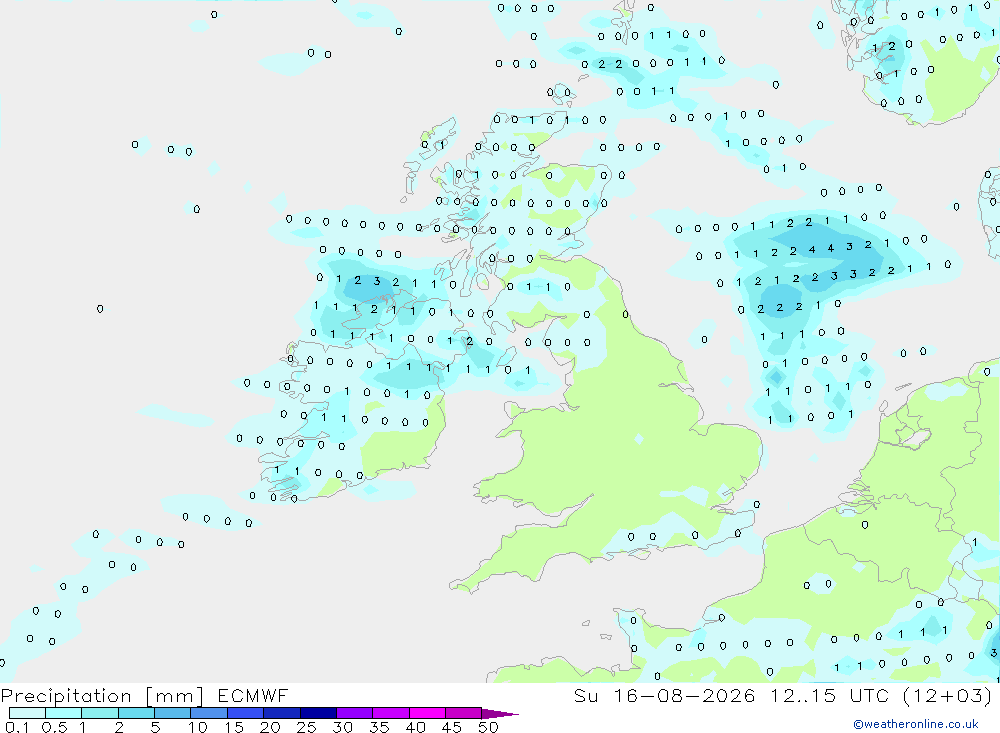This screenshot has width=1000, height=733.
Task: Click the 0.1–0.5 mm palest legend swatch
Action: click(x=27, y=713)
